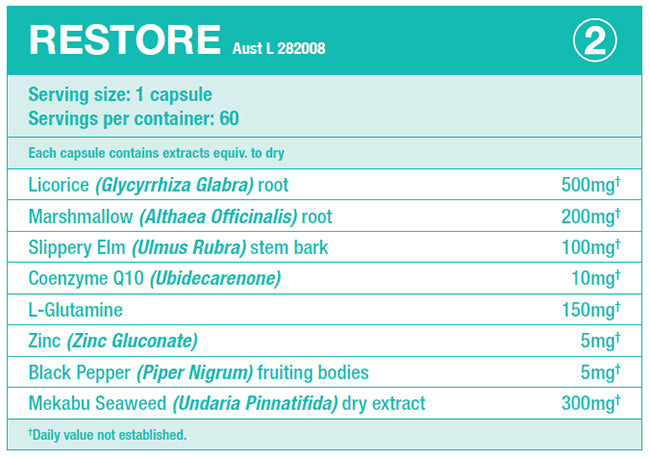Image resolution: width=650 pixels, height=459 pixels.
Task: Click the Serving size: 1 capsule line
Action: point(120,95)
